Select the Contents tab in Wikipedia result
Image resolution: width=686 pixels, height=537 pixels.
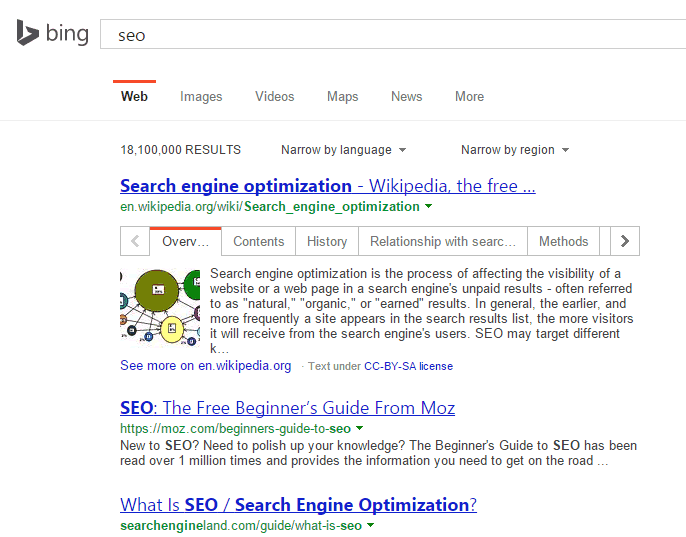(258, 241)
